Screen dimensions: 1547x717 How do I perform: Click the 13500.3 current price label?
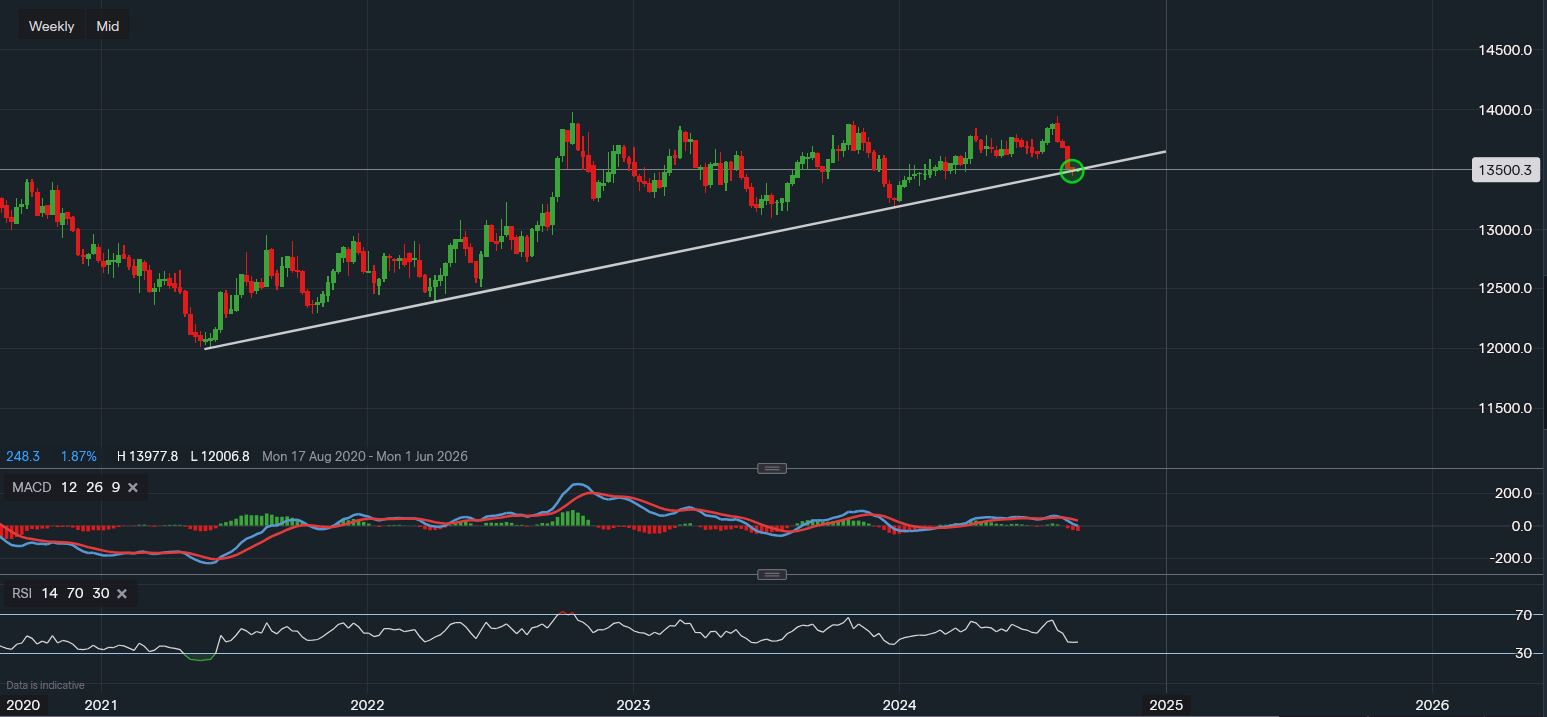click(x=1505, y=170)
